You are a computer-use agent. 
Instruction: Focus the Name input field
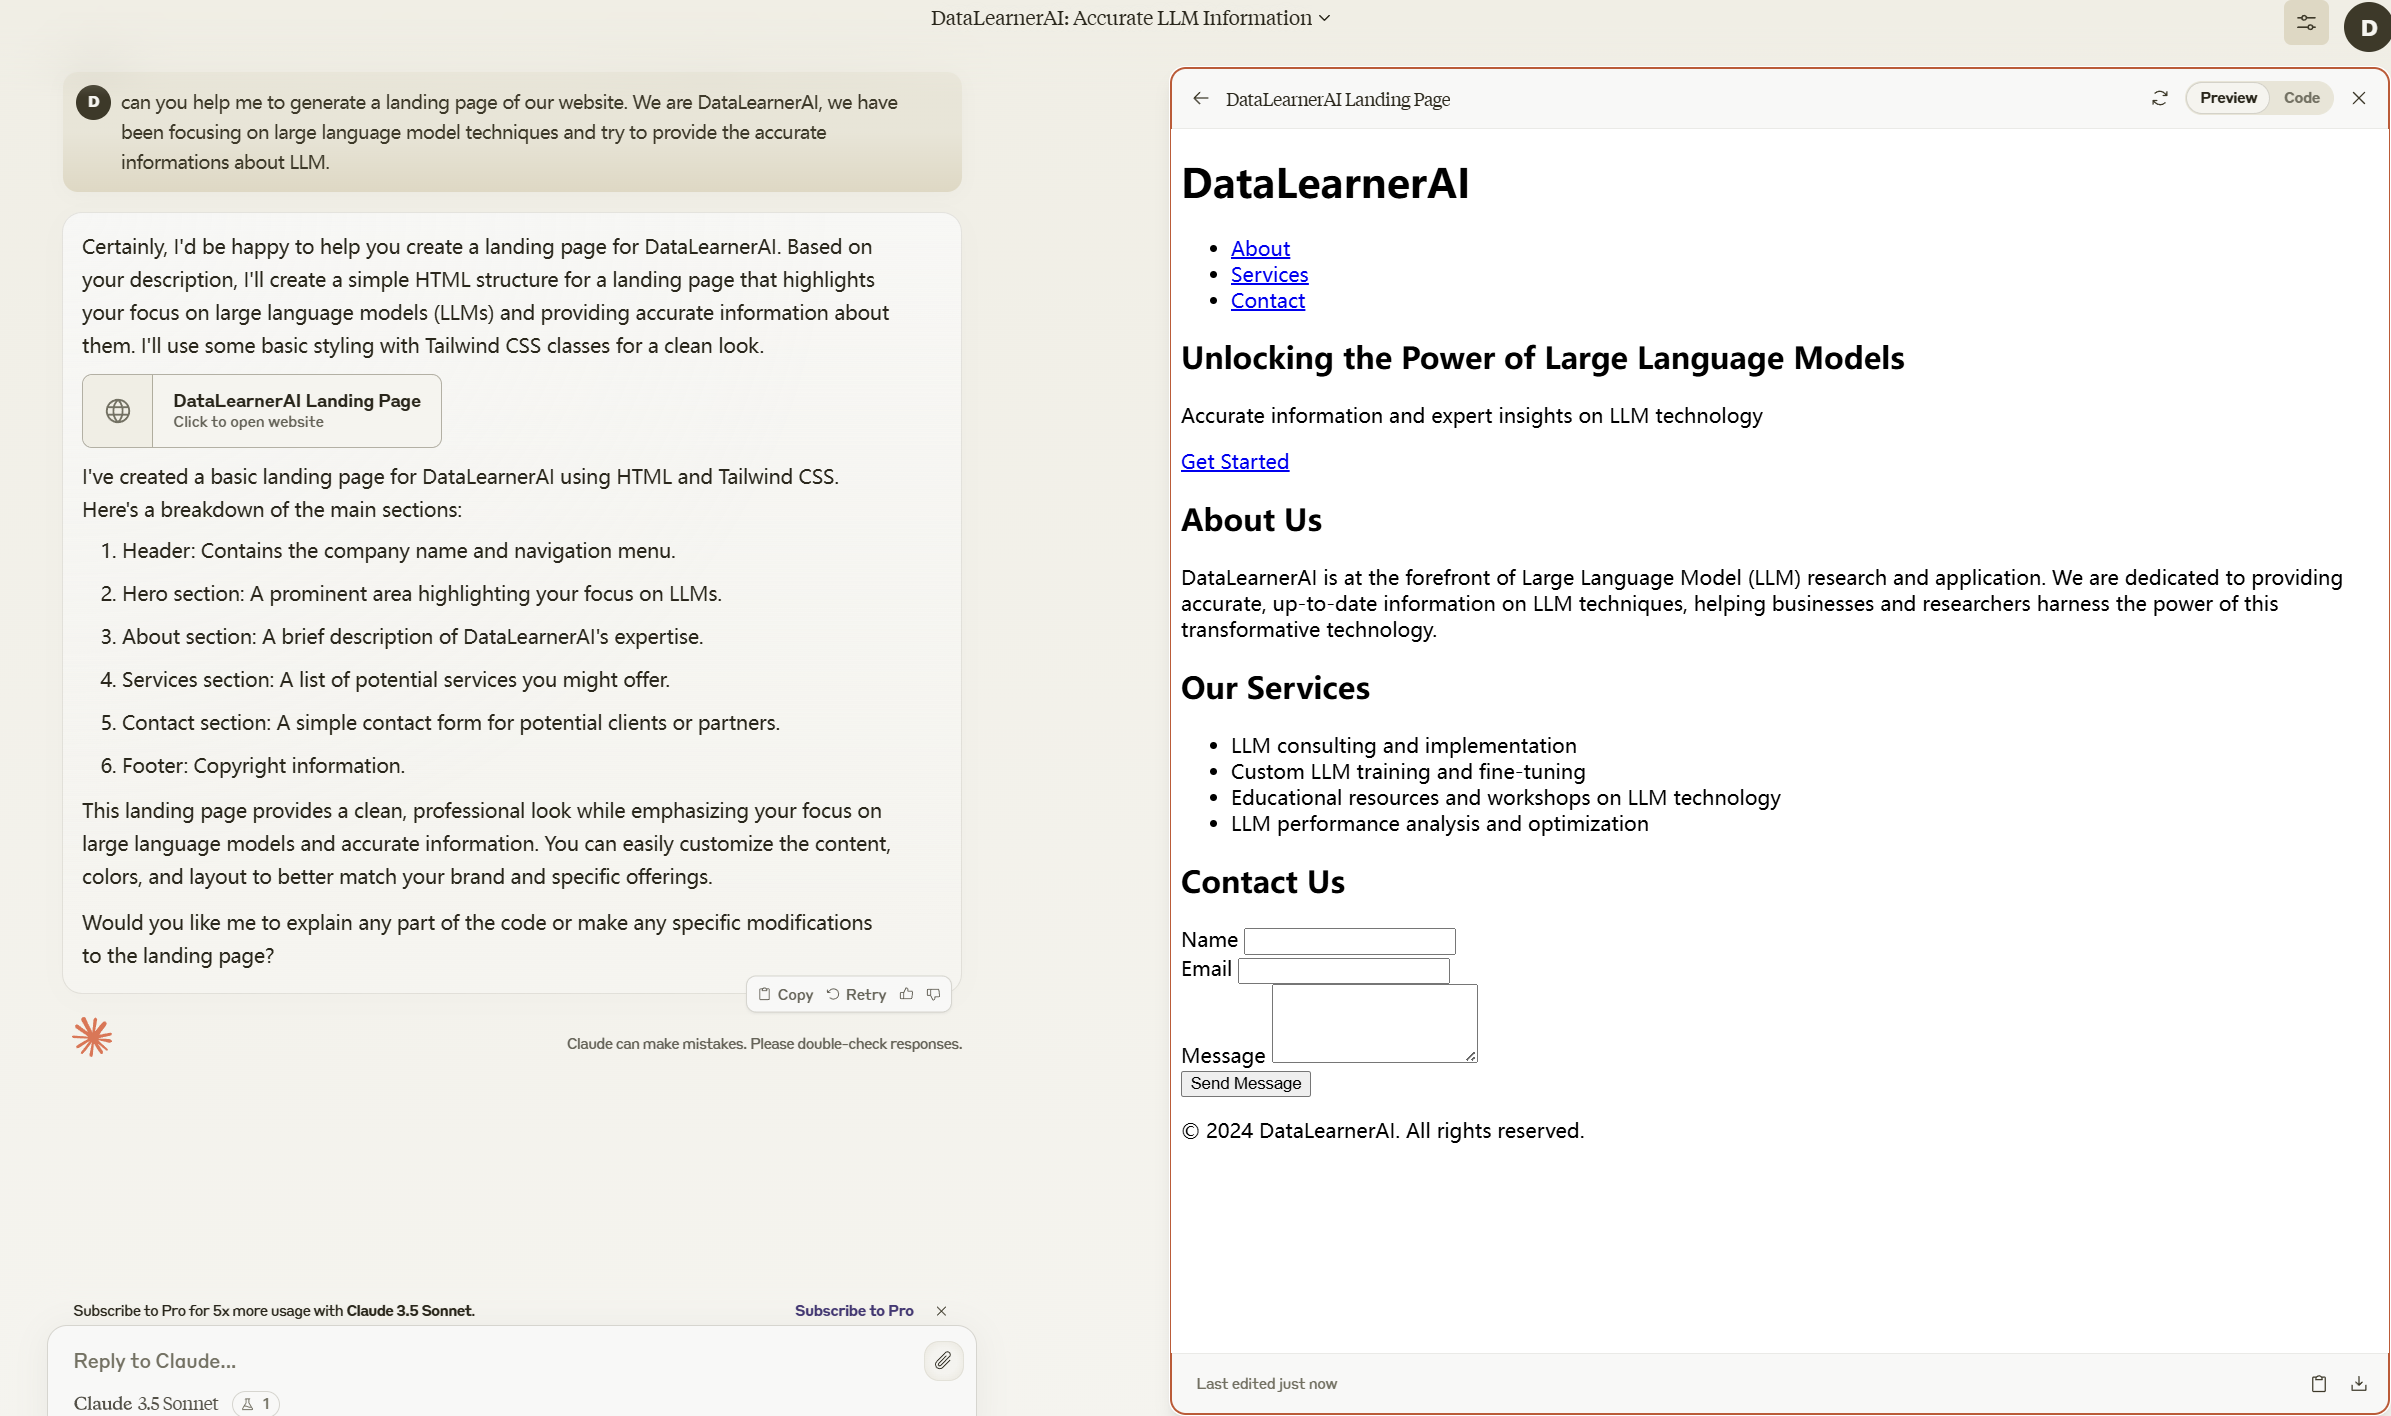pyautogui.click(x=1349, y=940)
